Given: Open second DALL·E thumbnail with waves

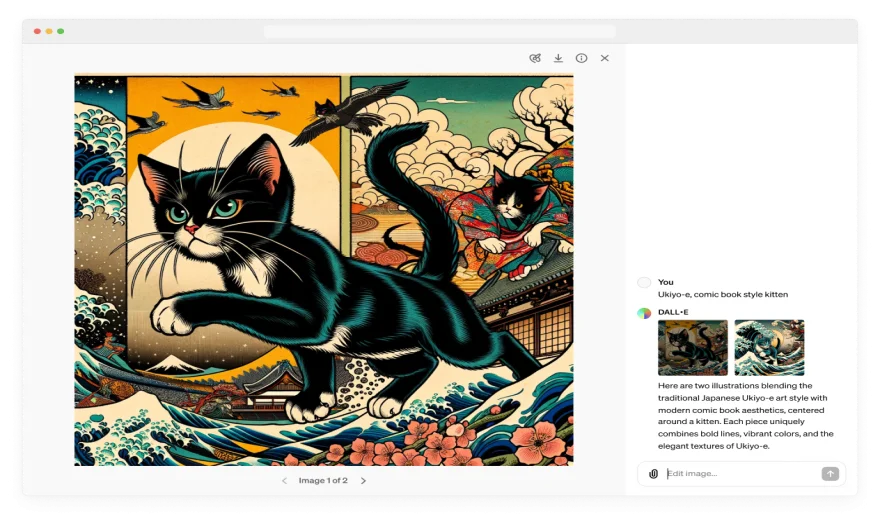Looking at the screenshot, I should point(769,347).
